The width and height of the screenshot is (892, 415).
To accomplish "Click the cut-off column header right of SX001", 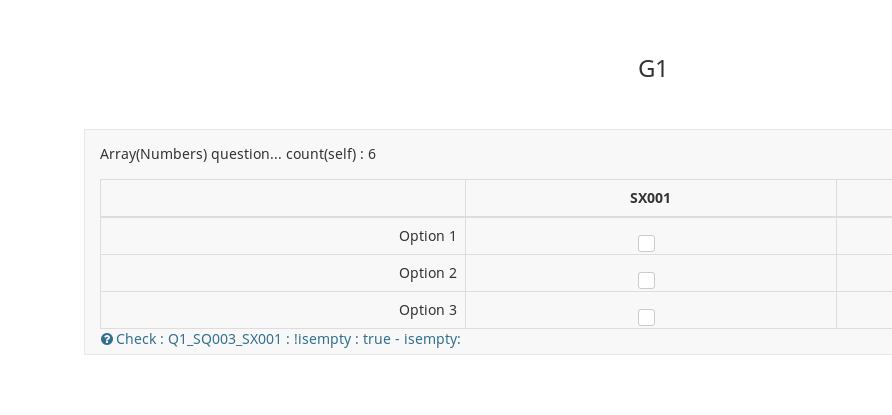I will (x=864, y=198).
